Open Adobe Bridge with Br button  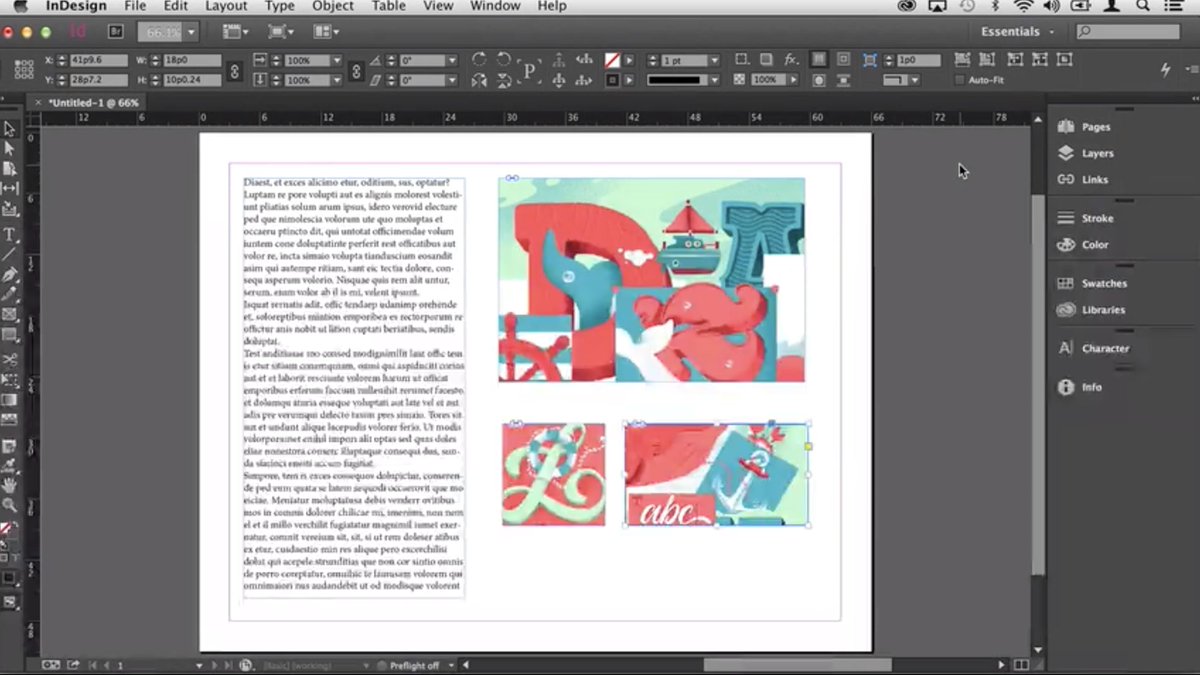point(116,32)
